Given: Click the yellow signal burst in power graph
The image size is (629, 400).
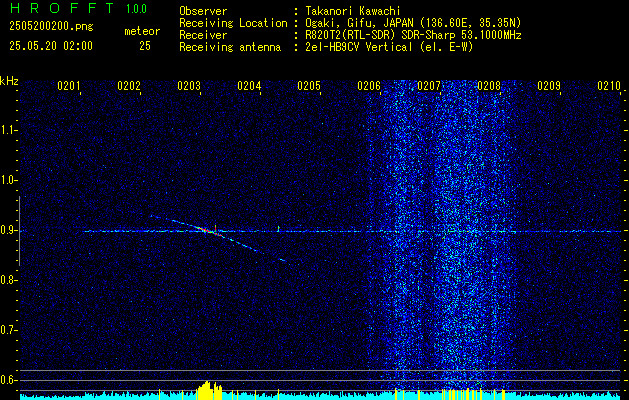Looking at the screenshot, I should pos(209,390).
